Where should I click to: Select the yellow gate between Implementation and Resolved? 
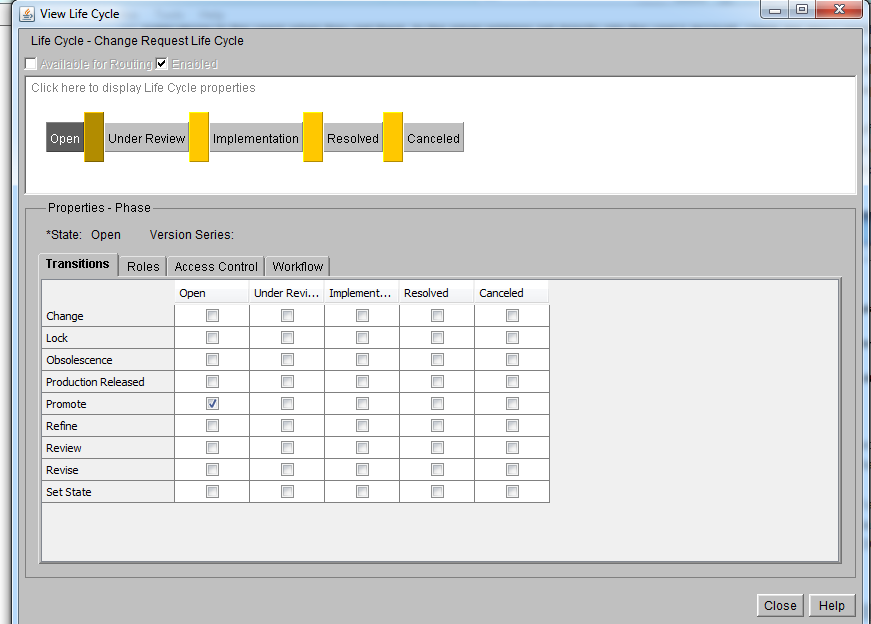click(x=313, y=137)
